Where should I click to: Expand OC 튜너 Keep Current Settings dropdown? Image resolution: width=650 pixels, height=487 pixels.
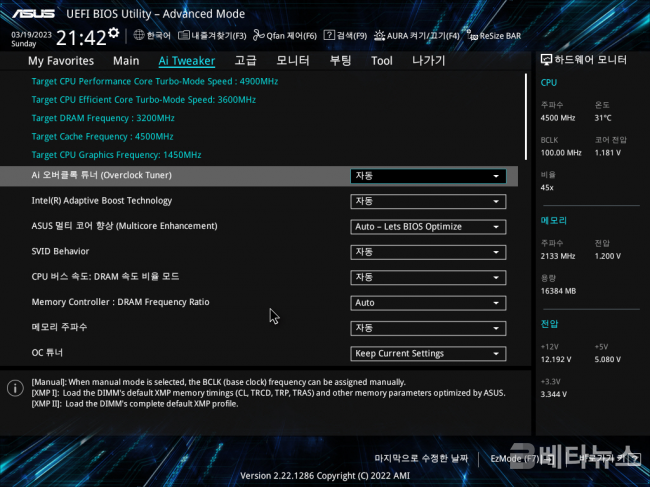tap(428, 354)
